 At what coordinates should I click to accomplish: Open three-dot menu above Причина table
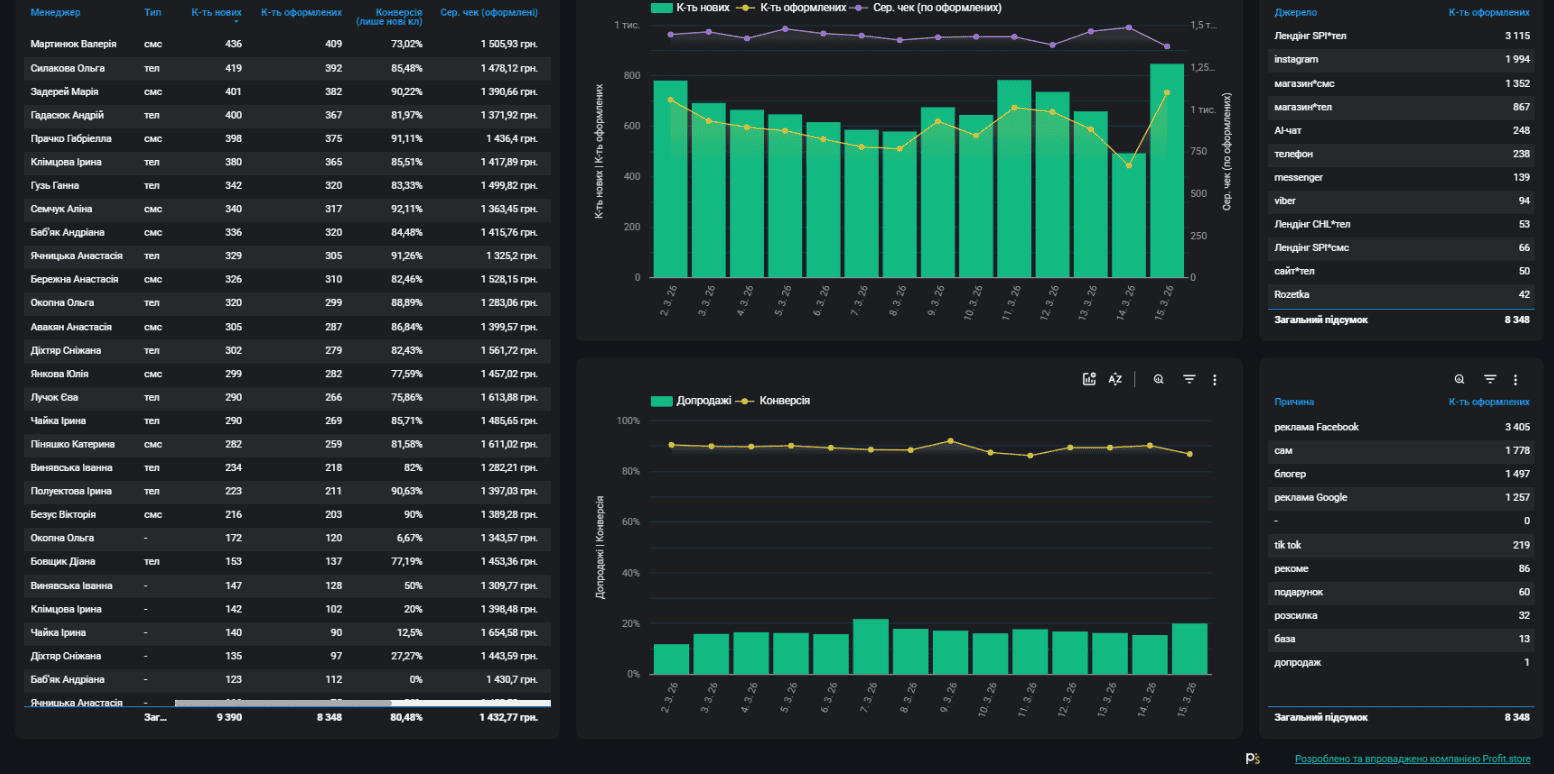pos(1516,379)
